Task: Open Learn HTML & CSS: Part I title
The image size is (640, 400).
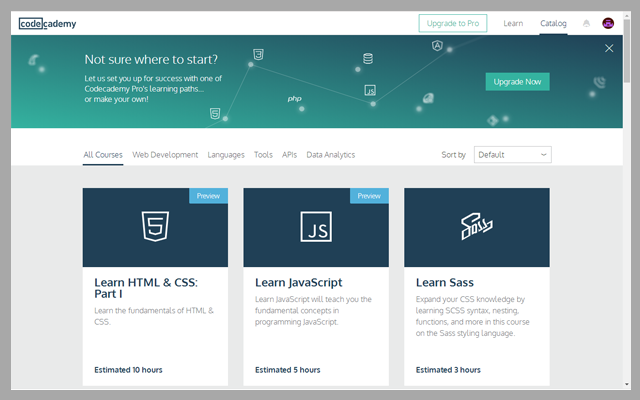Action: (x=146, y=288)
